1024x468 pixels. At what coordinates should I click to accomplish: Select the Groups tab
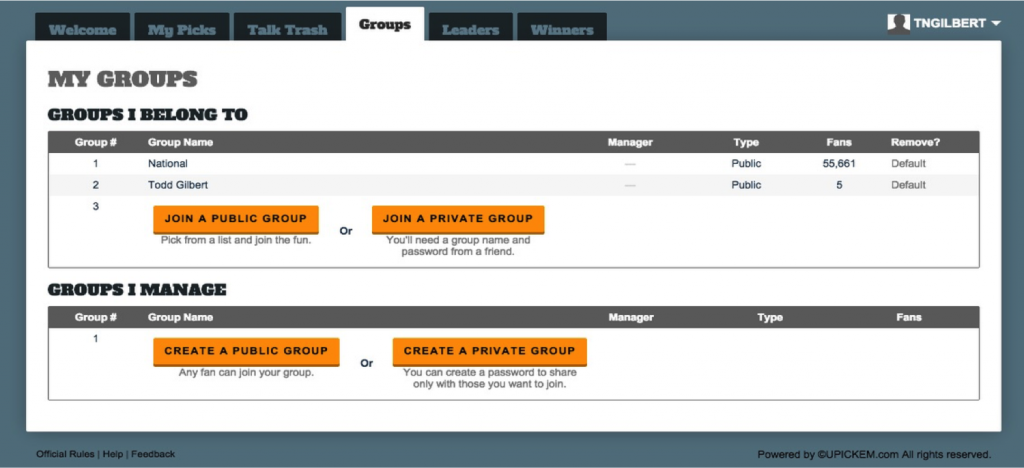(x=385, y=25)
